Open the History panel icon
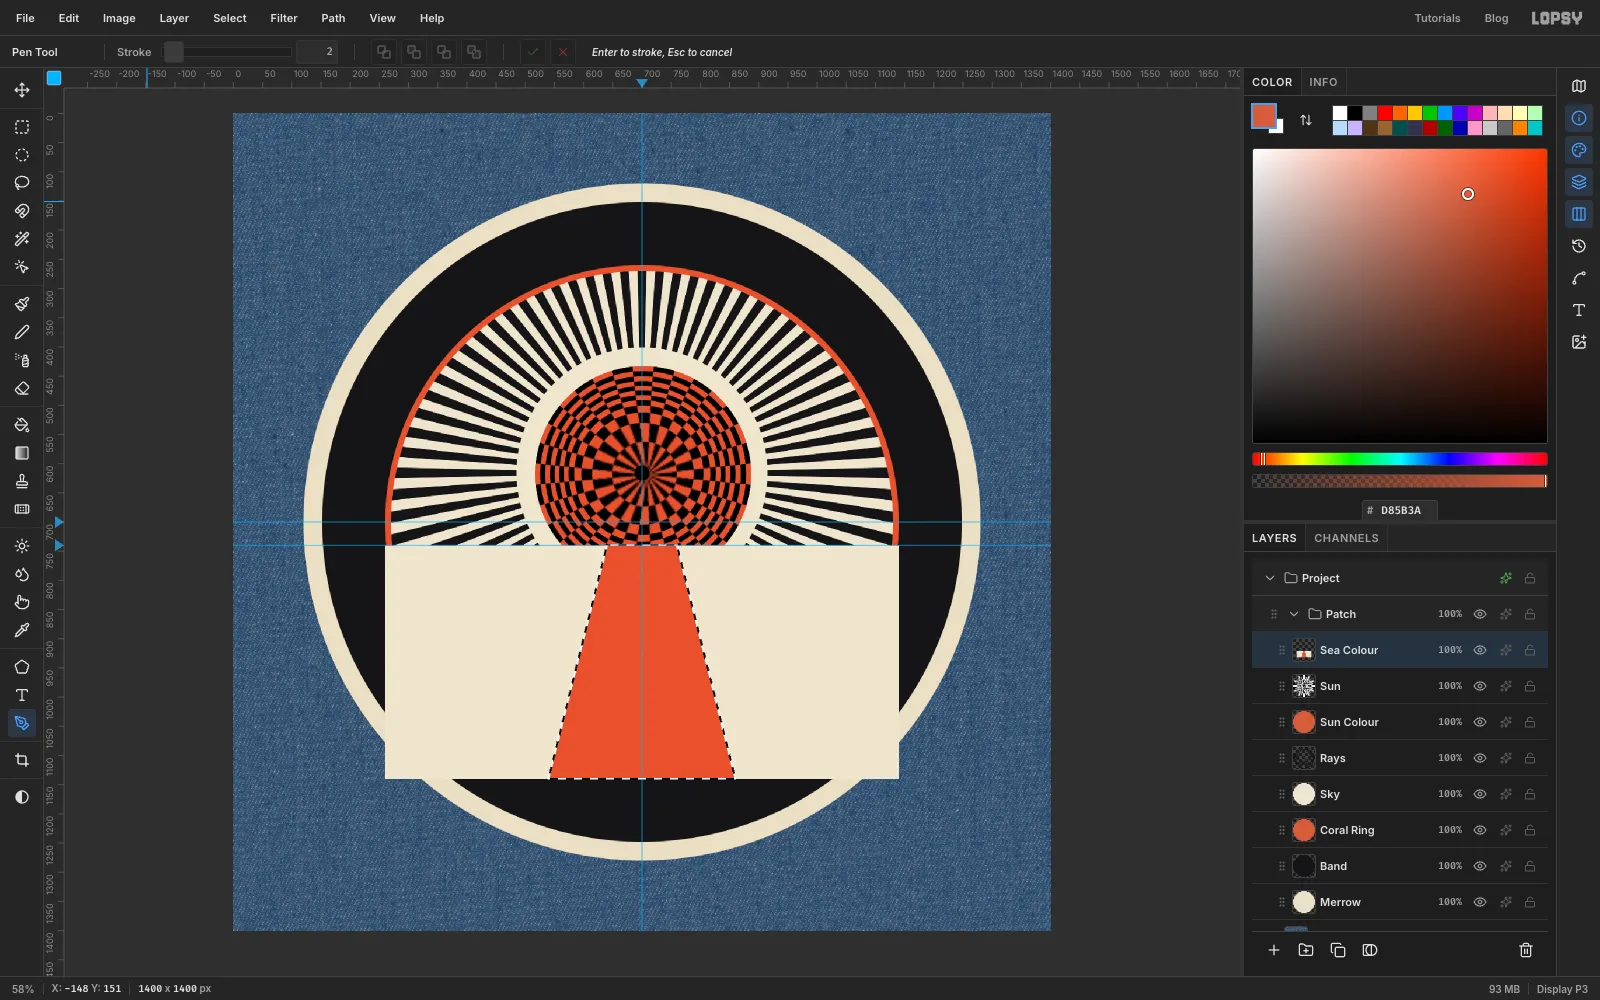This screenshot has height=1000, width=1600. [1579, 246]
